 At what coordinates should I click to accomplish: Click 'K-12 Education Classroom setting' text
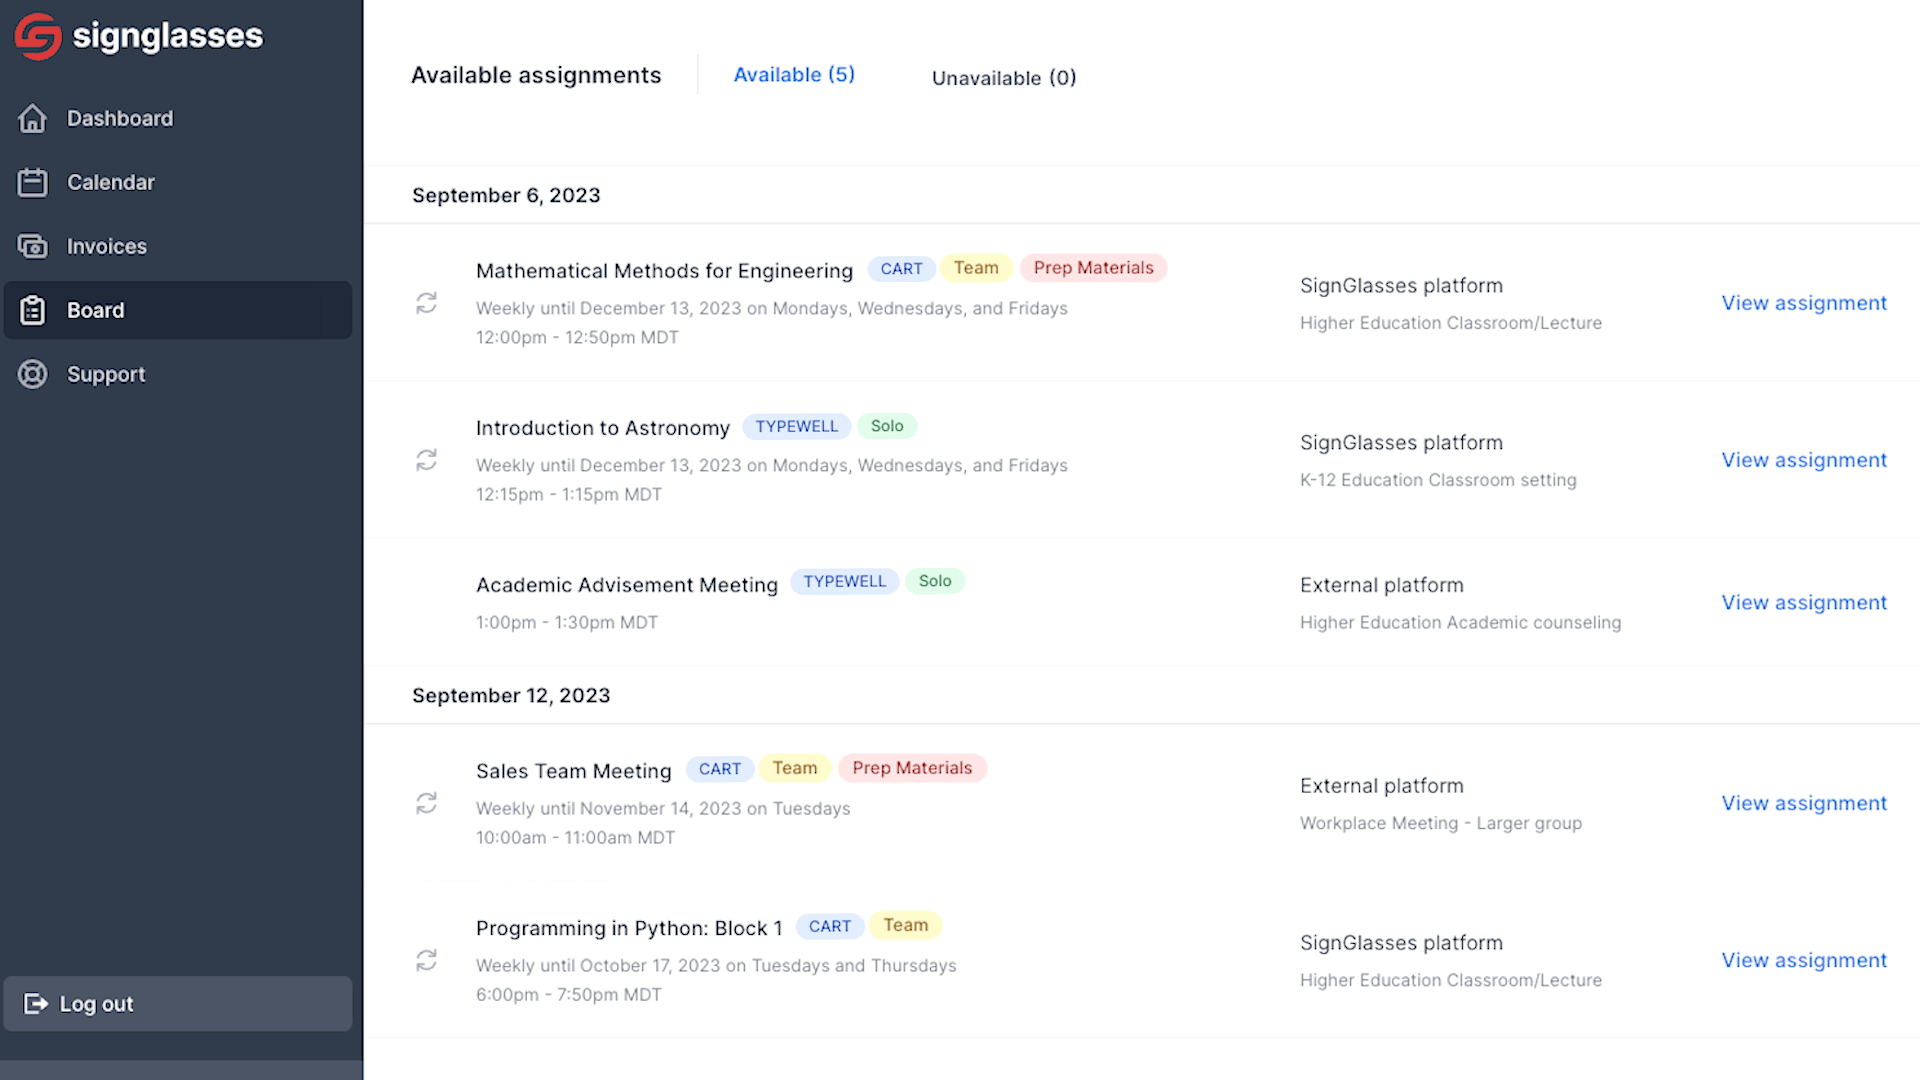tap(1438, 480)
